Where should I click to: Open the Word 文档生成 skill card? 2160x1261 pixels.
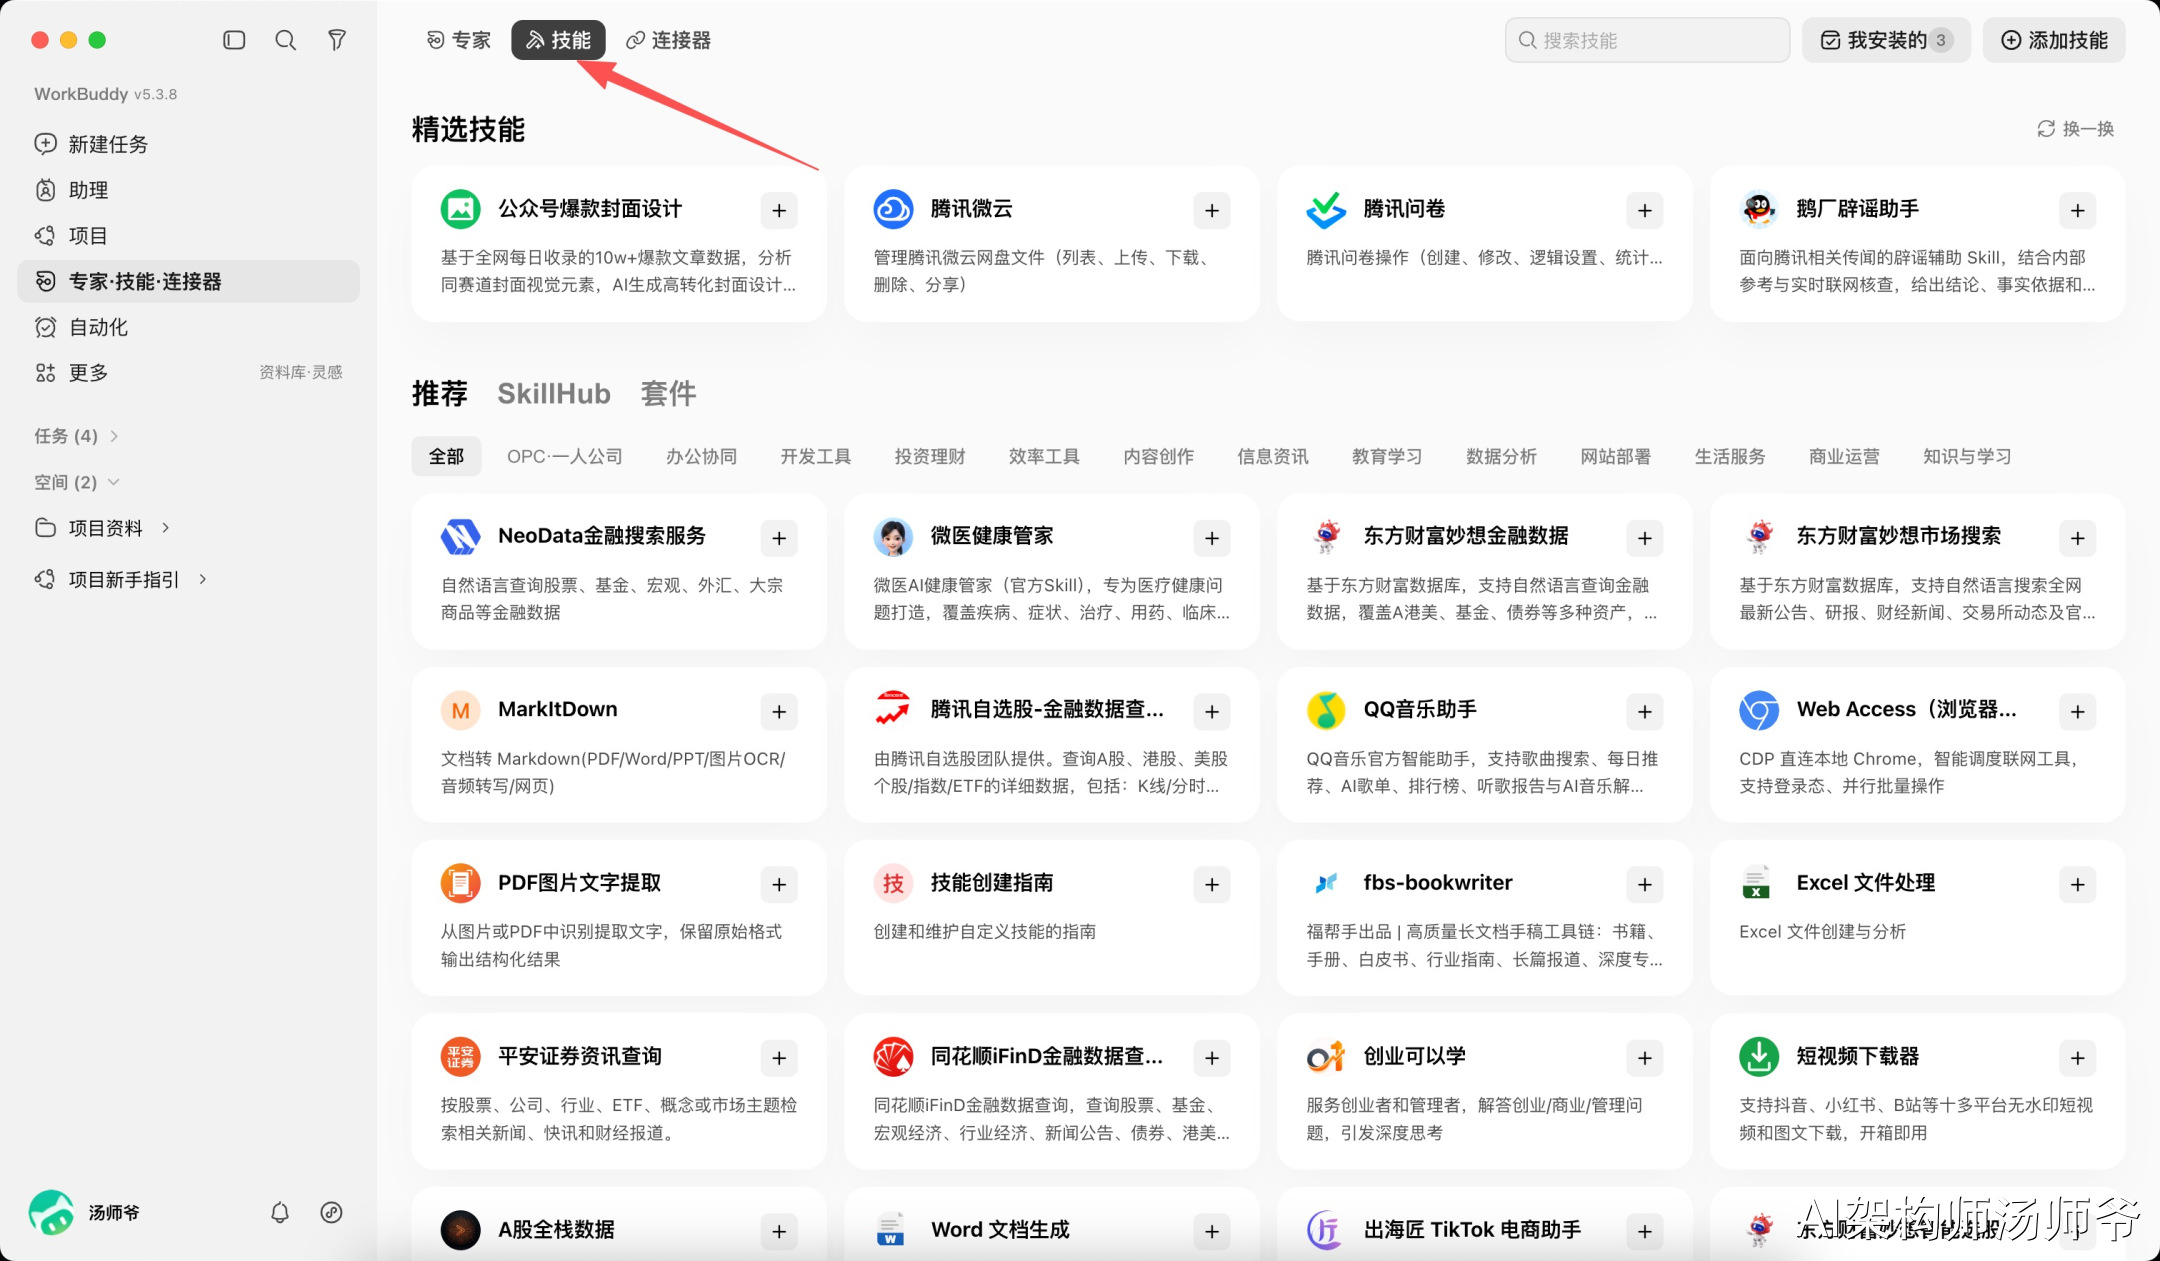point(1051,1225)
